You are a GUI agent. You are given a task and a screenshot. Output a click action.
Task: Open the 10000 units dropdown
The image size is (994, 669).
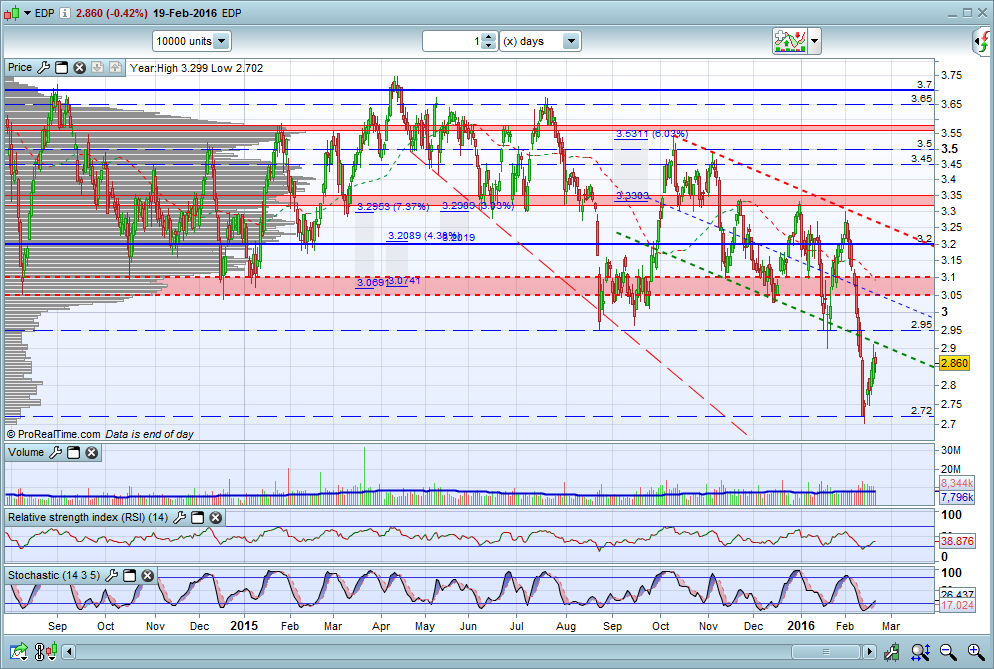pyautogui.click(x=221, y=41)
